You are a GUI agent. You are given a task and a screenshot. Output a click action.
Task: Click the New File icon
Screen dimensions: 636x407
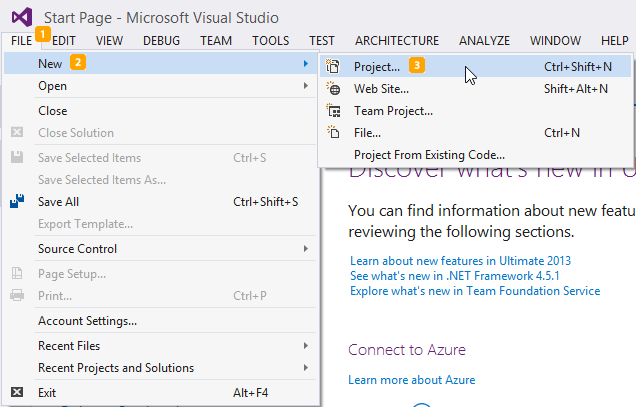pyautogui.click(x=335, y=133)
